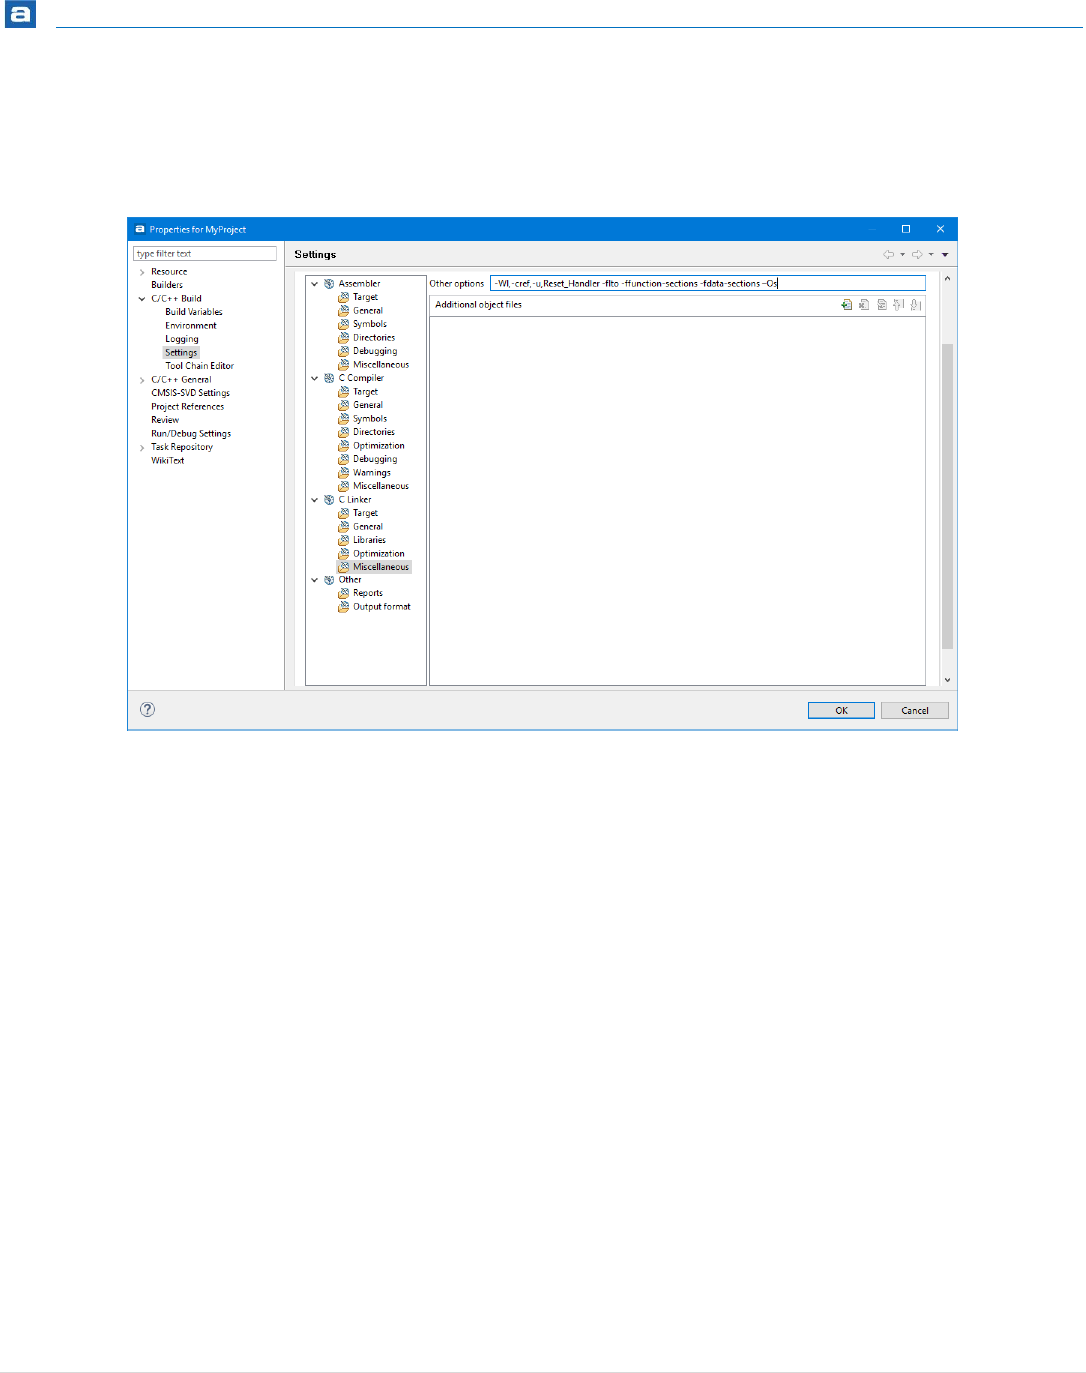Select Optimization under C Linker

pos(378,554)
